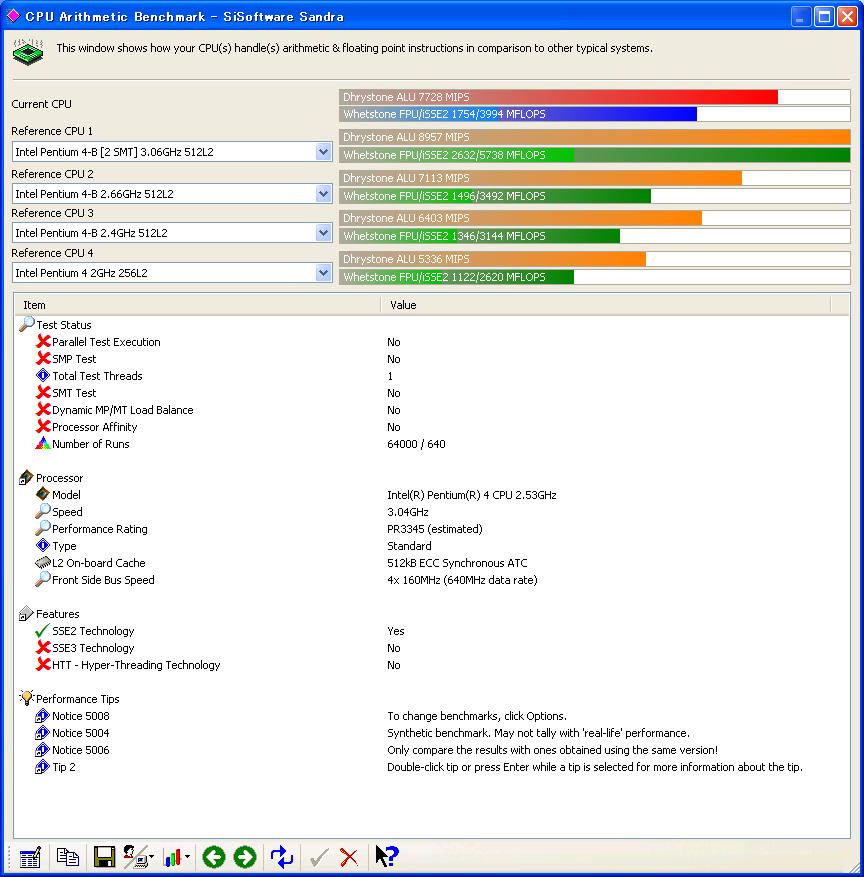Click the magnifier icon beside Test Status
864x877 pixels.
[26, 324]
